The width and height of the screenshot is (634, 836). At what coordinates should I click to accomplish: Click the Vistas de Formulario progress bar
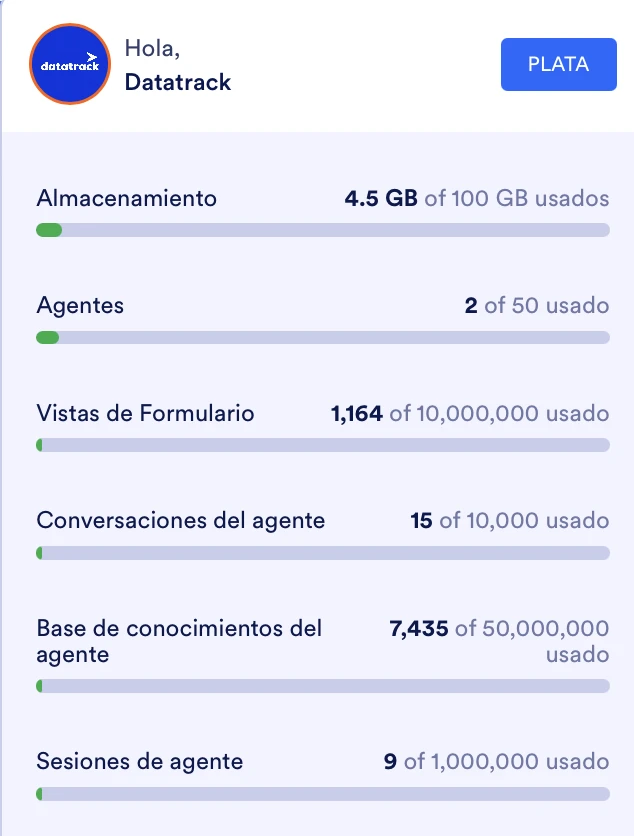[x=322, y=445]
